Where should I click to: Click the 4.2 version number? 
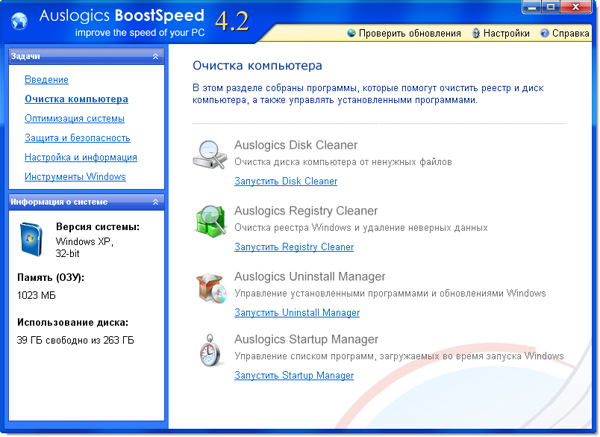(x=232, y=21)
